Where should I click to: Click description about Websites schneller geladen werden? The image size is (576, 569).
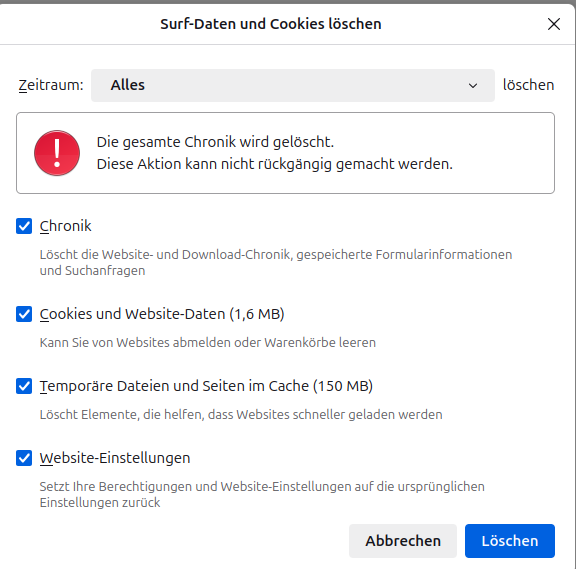tap(241, 414)
